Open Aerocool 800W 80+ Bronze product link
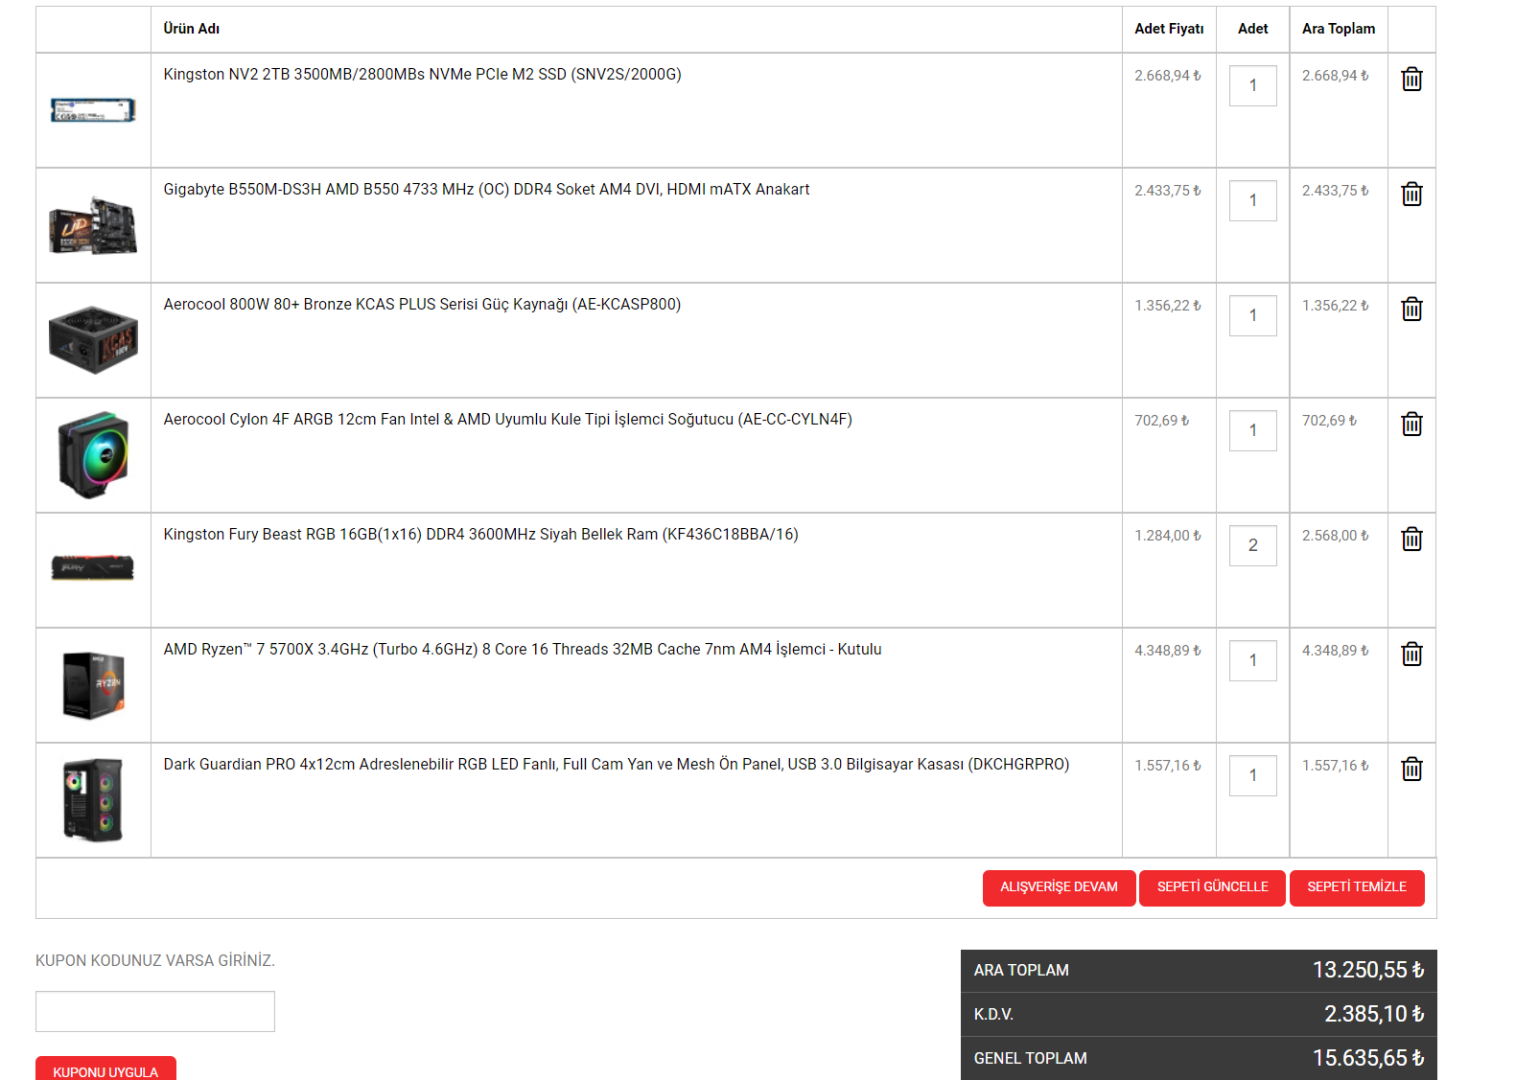Image resolution: width=1539 pixels, height=1080 pixels. (422, 305)
